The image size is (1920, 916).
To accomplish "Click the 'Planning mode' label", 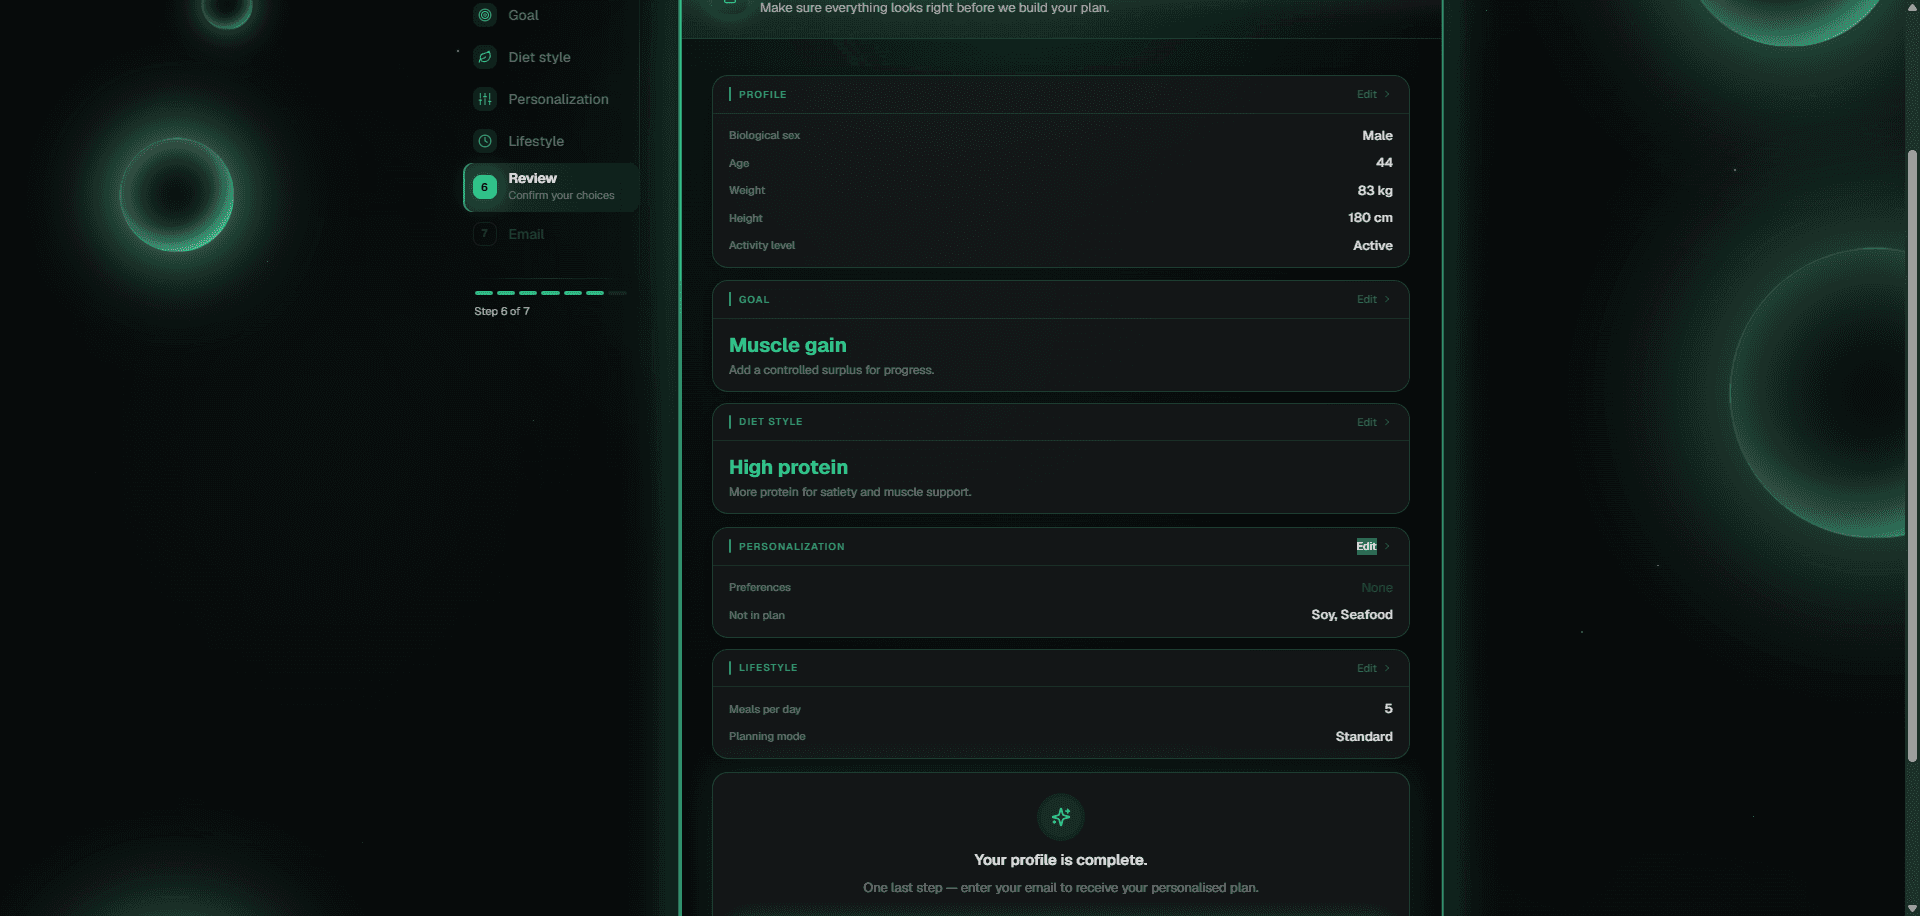I will (x=767, y=736).
